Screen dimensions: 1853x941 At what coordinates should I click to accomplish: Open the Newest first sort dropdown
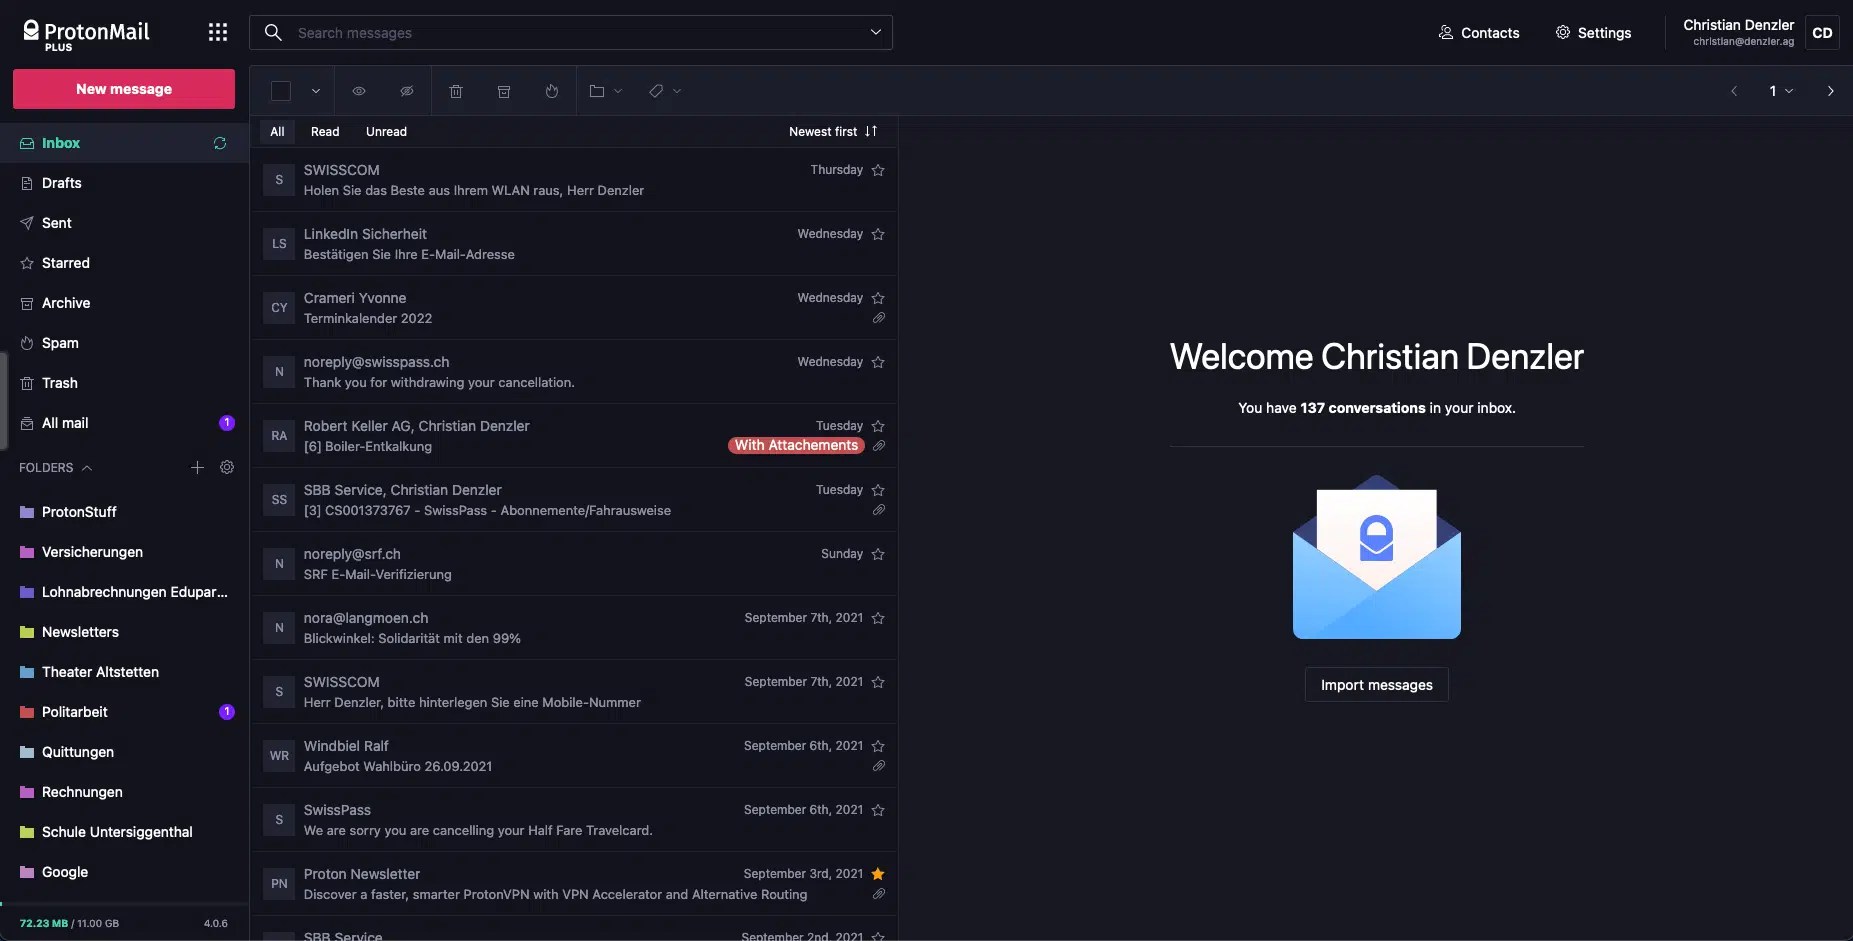coord(833,131)
